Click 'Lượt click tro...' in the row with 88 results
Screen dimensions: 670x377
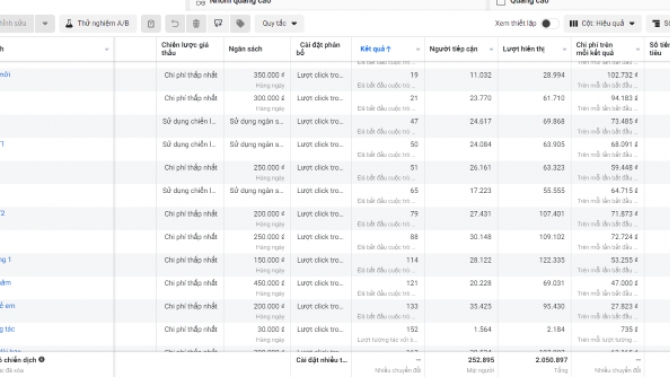320,237
